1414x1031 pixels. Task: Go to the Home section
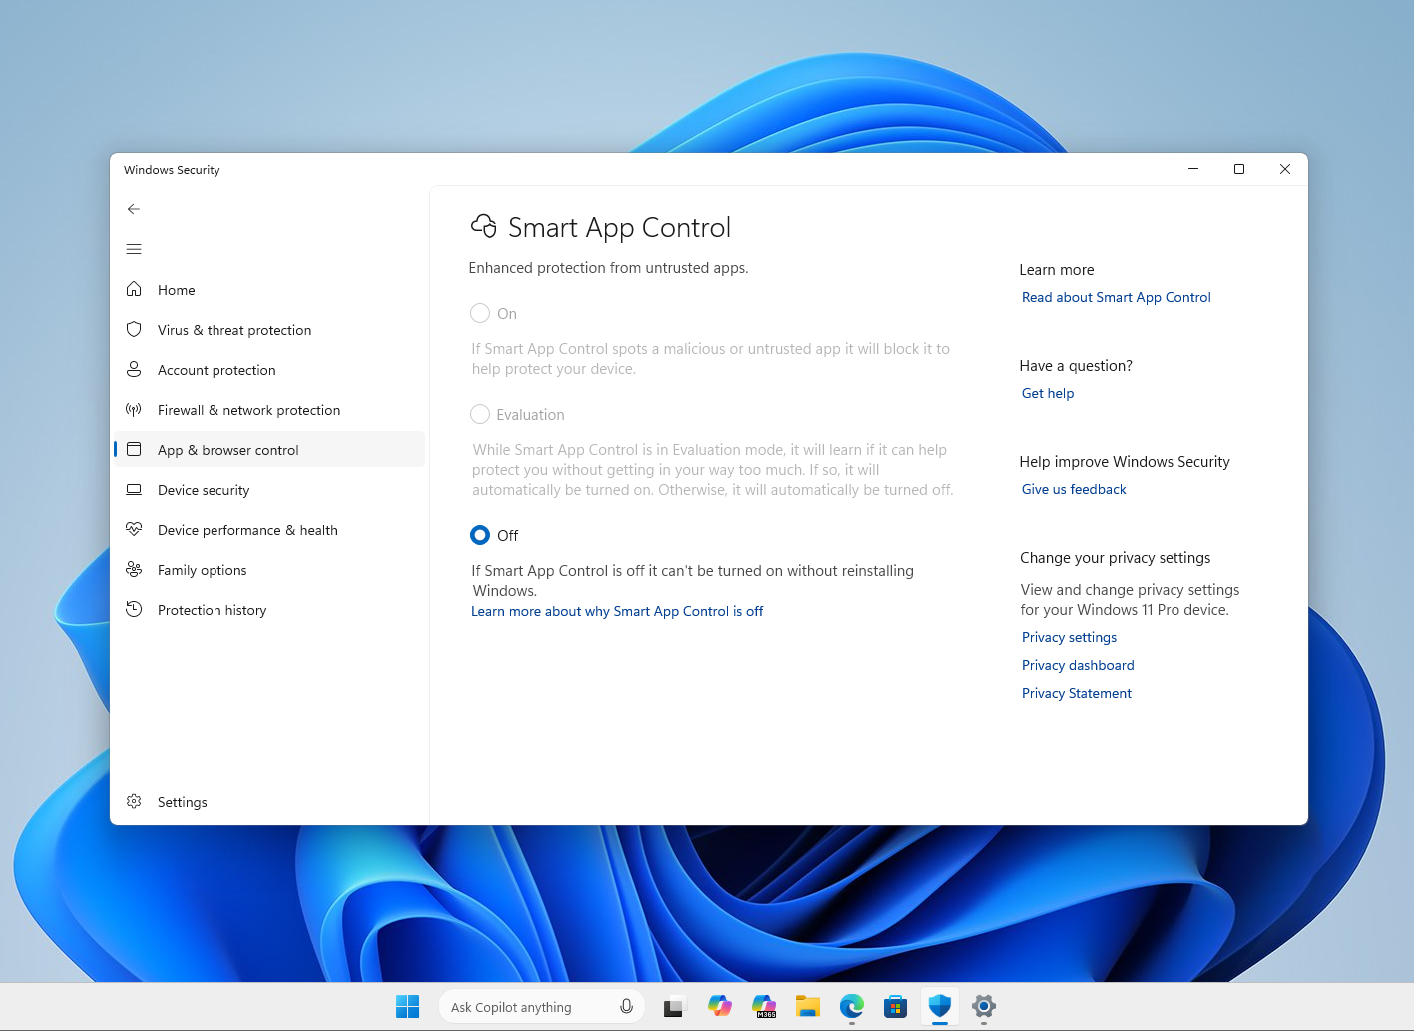(176, 290)
